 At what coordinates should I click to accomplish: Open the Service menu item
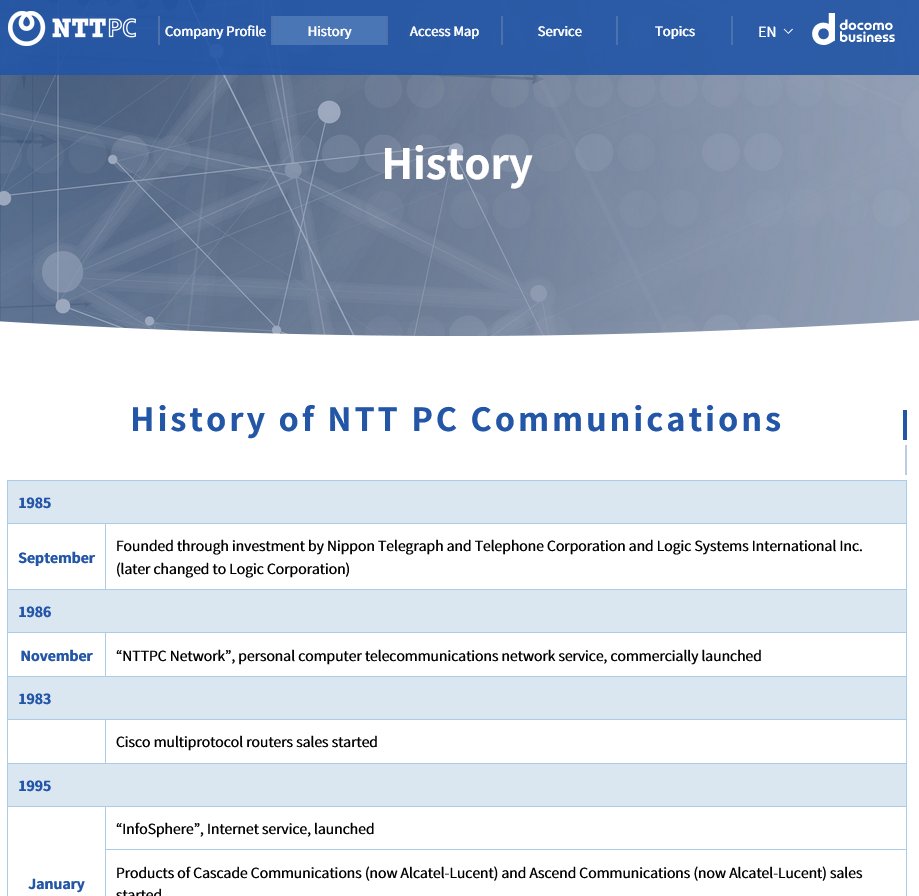pos(559,31)
